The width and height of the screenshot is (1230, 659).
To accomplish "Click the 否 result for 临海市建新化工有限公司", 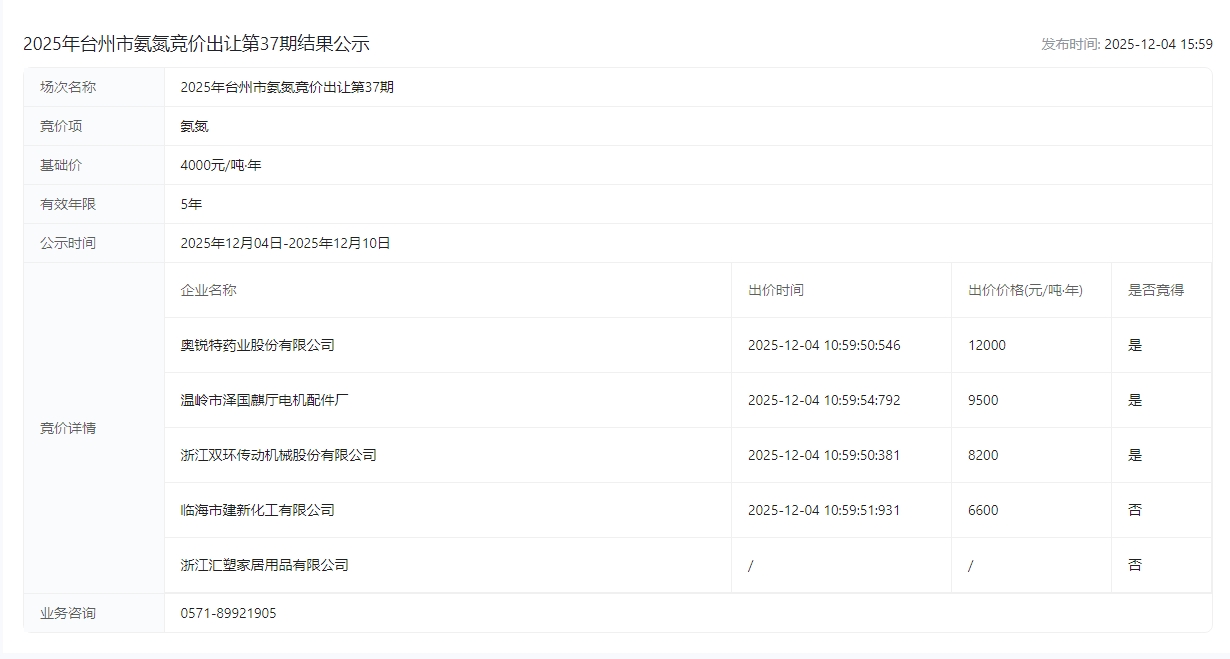I will tap(1134, 510).
